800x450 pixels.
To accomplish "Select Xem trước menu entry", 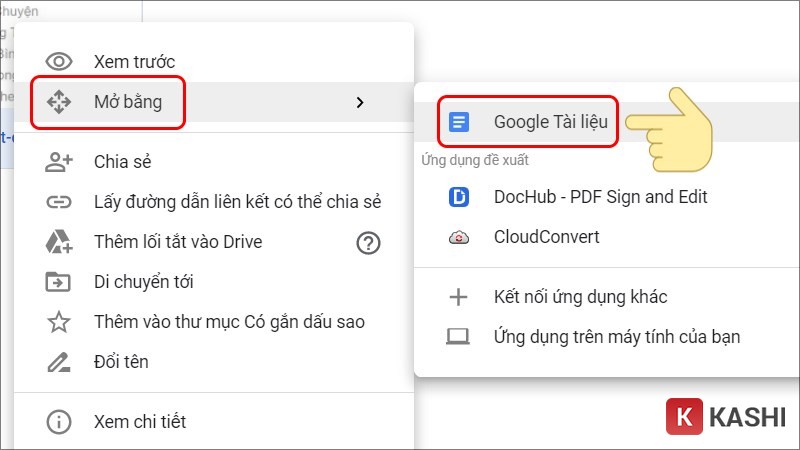I will (x=214, y=62).
